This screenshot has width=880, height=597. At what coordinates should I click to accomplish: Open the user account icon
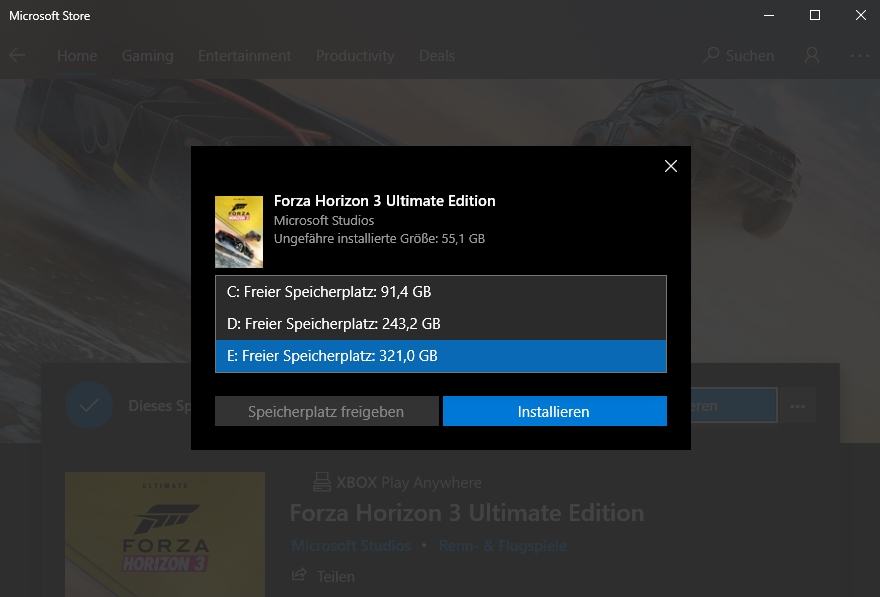point(812,55)
